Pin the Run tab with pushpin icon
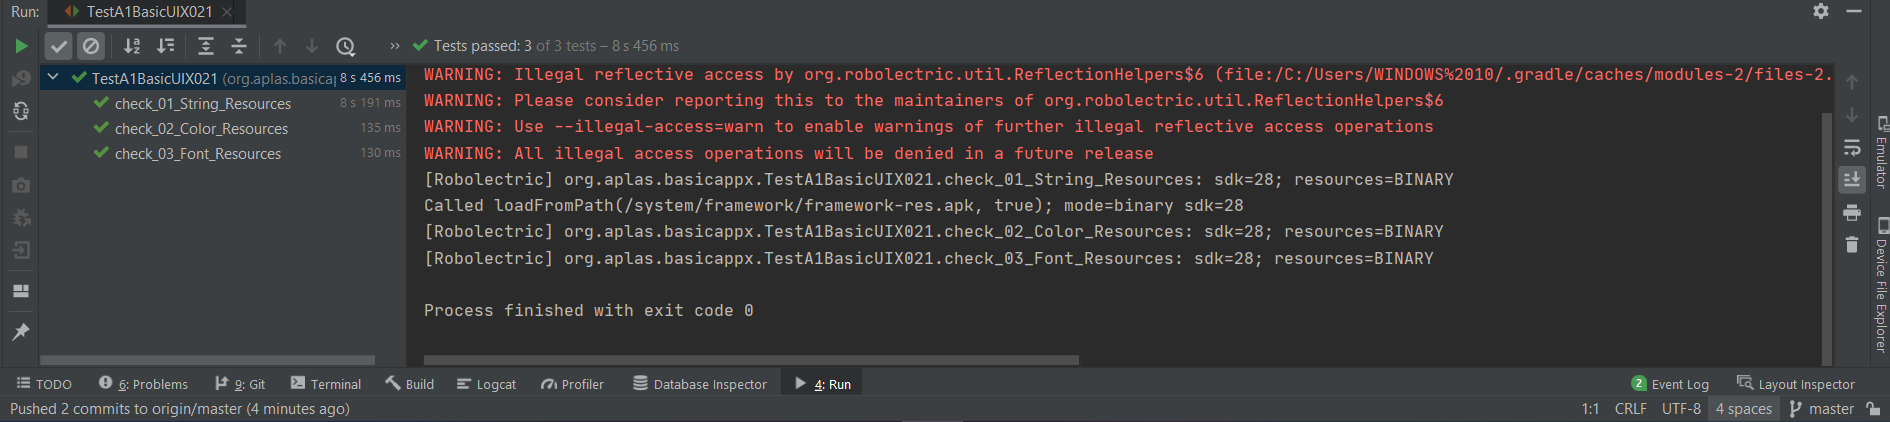1890x422 pixels. coord(21,332)
